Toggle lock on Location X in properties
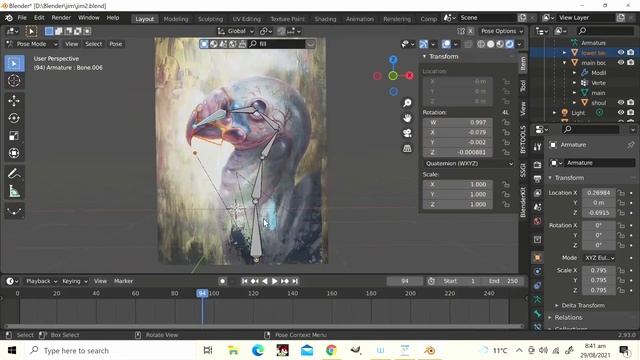Image resolution: width=640 pixels, height=360 pixels. click(x=621, y=193)
